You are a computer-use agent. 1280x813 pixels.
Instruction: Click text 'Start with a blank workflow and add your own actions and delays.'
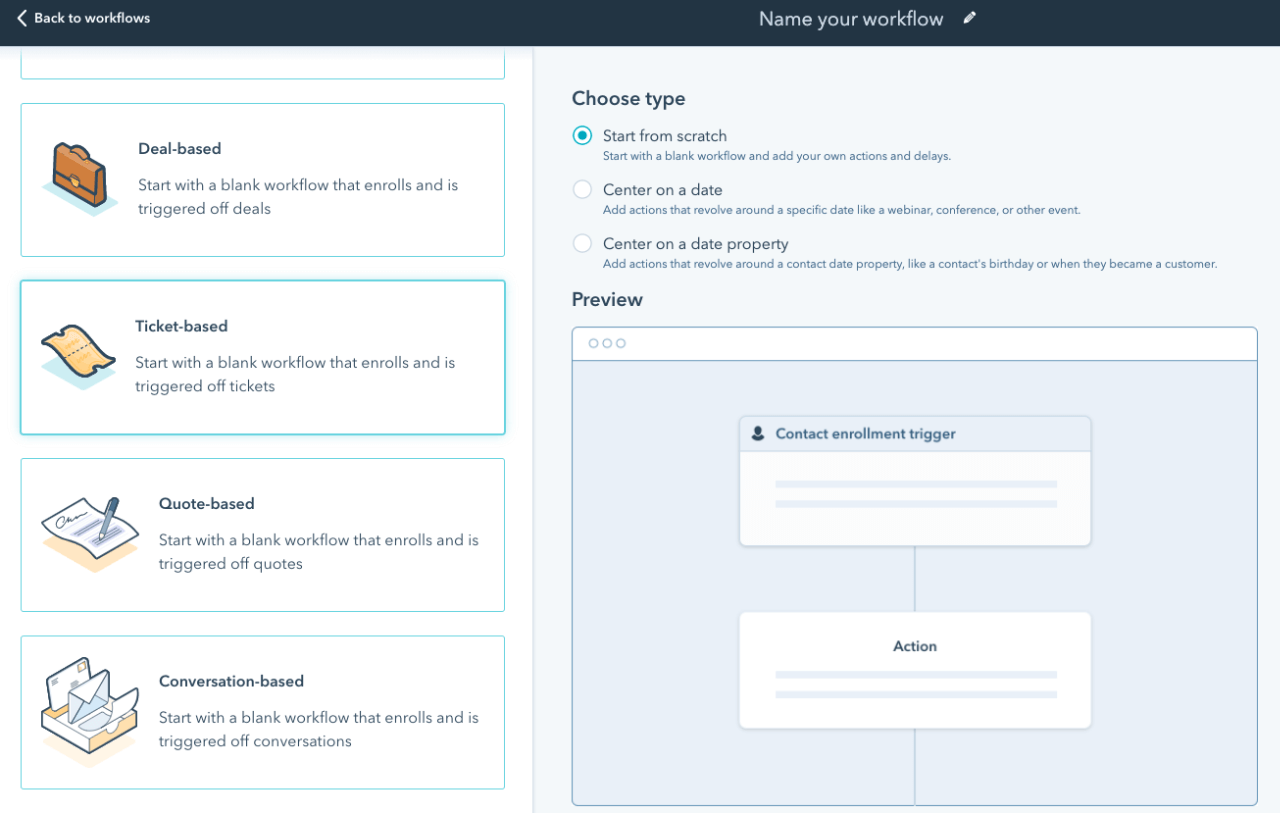776,156
